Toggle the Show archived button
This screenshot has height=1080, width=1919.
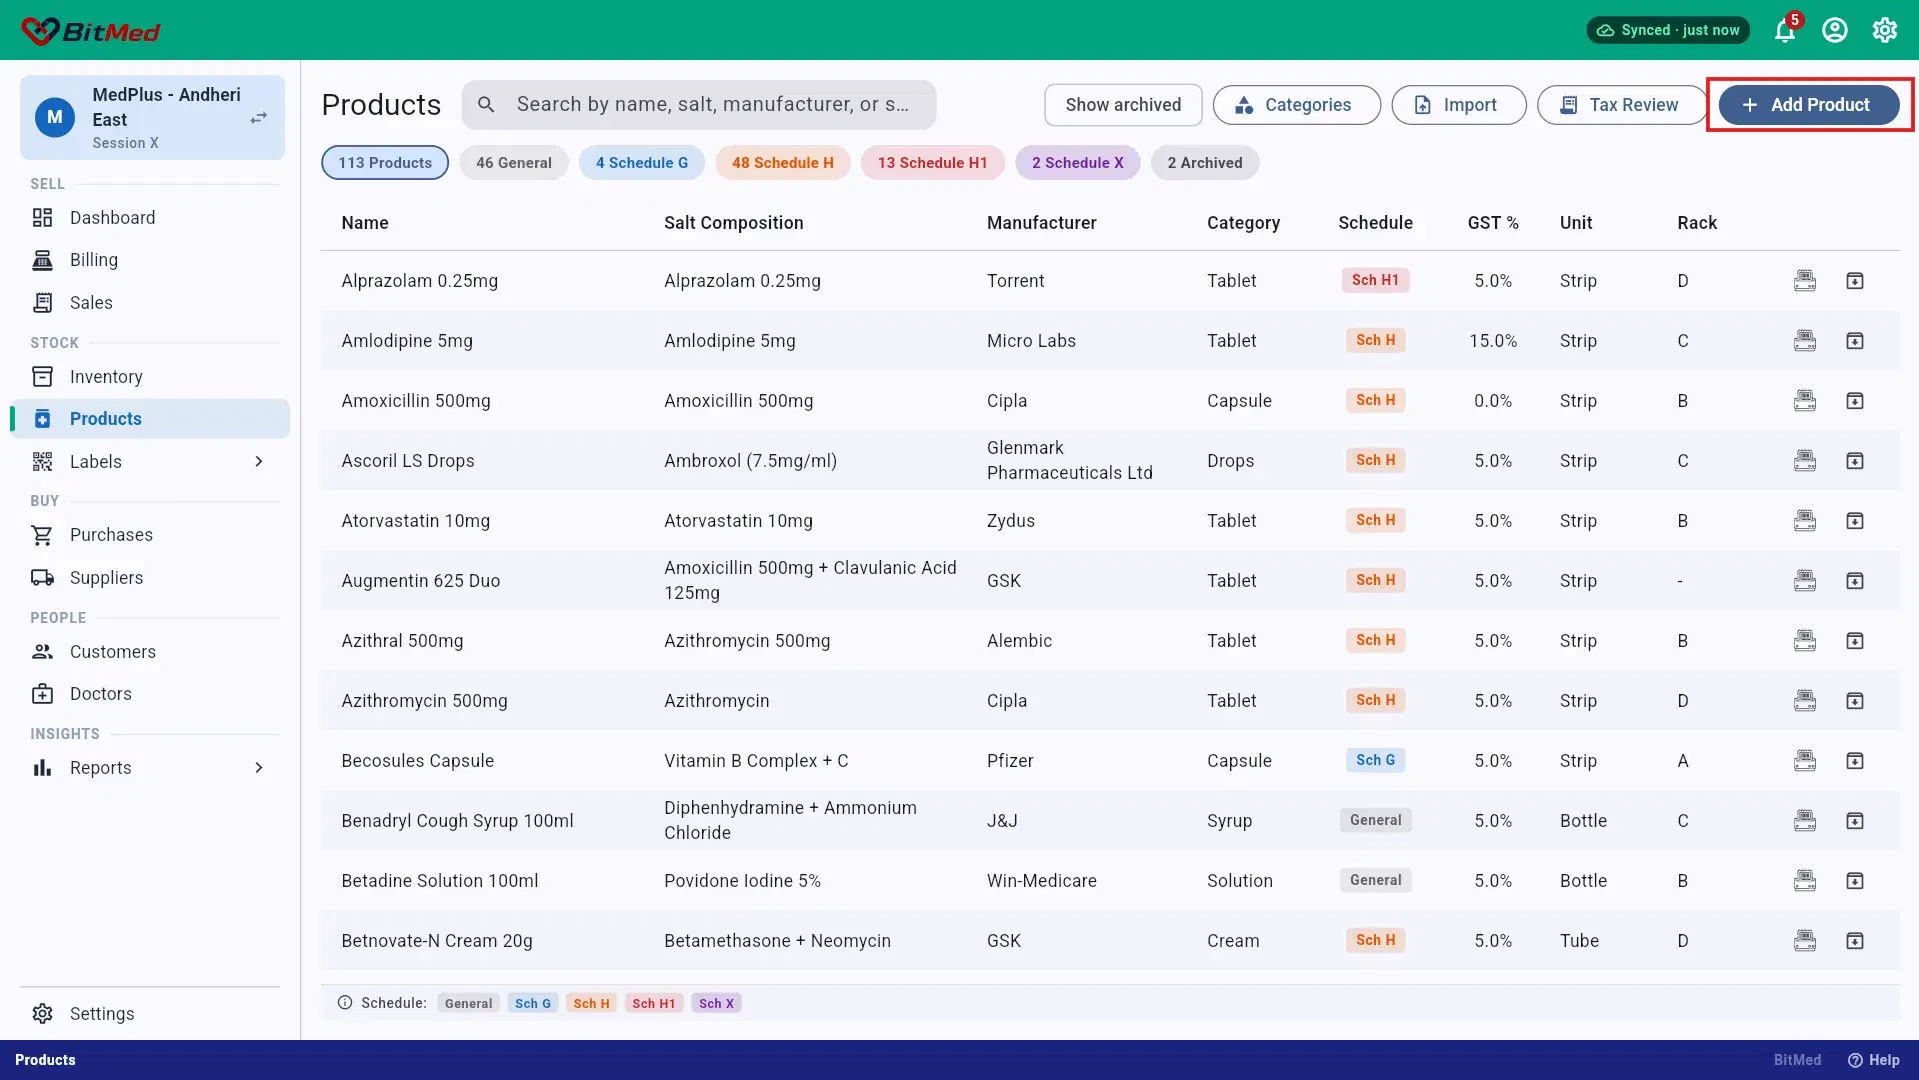[x=1123, y=105]
